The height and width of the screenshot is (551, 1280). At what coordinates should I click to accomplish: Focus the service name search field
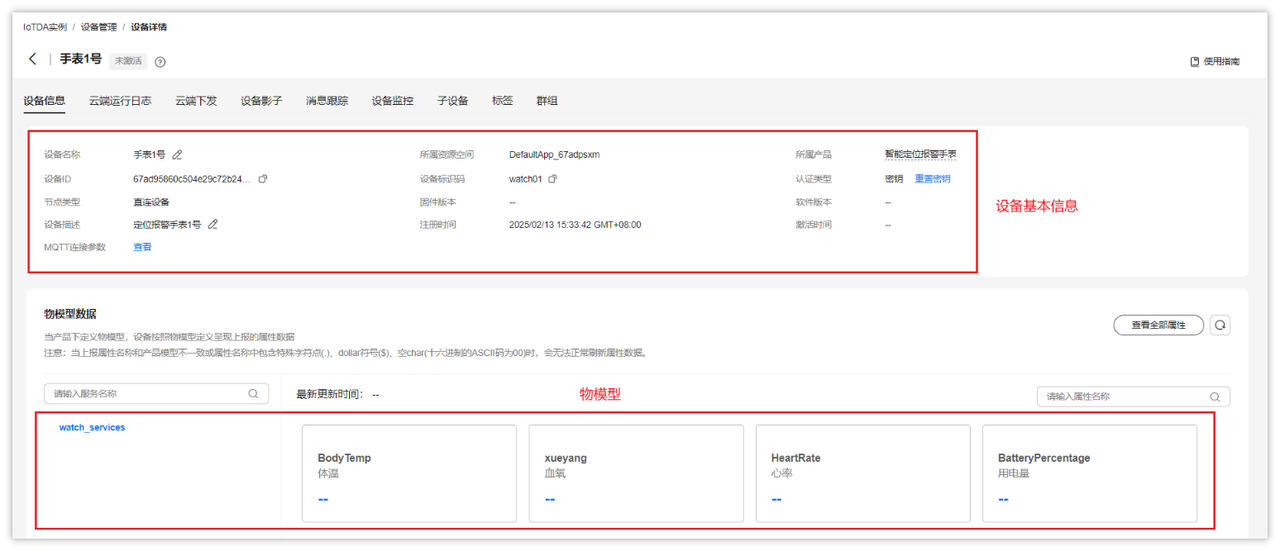[x=156, y=394]
